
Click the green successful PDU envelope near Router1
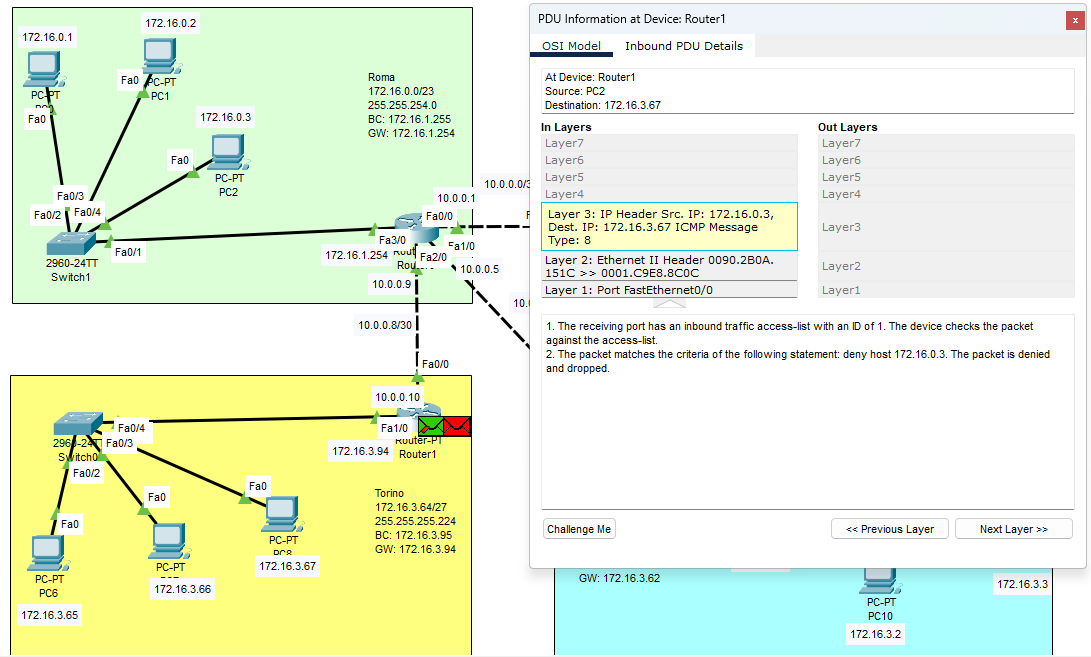(x=432, y=425)
